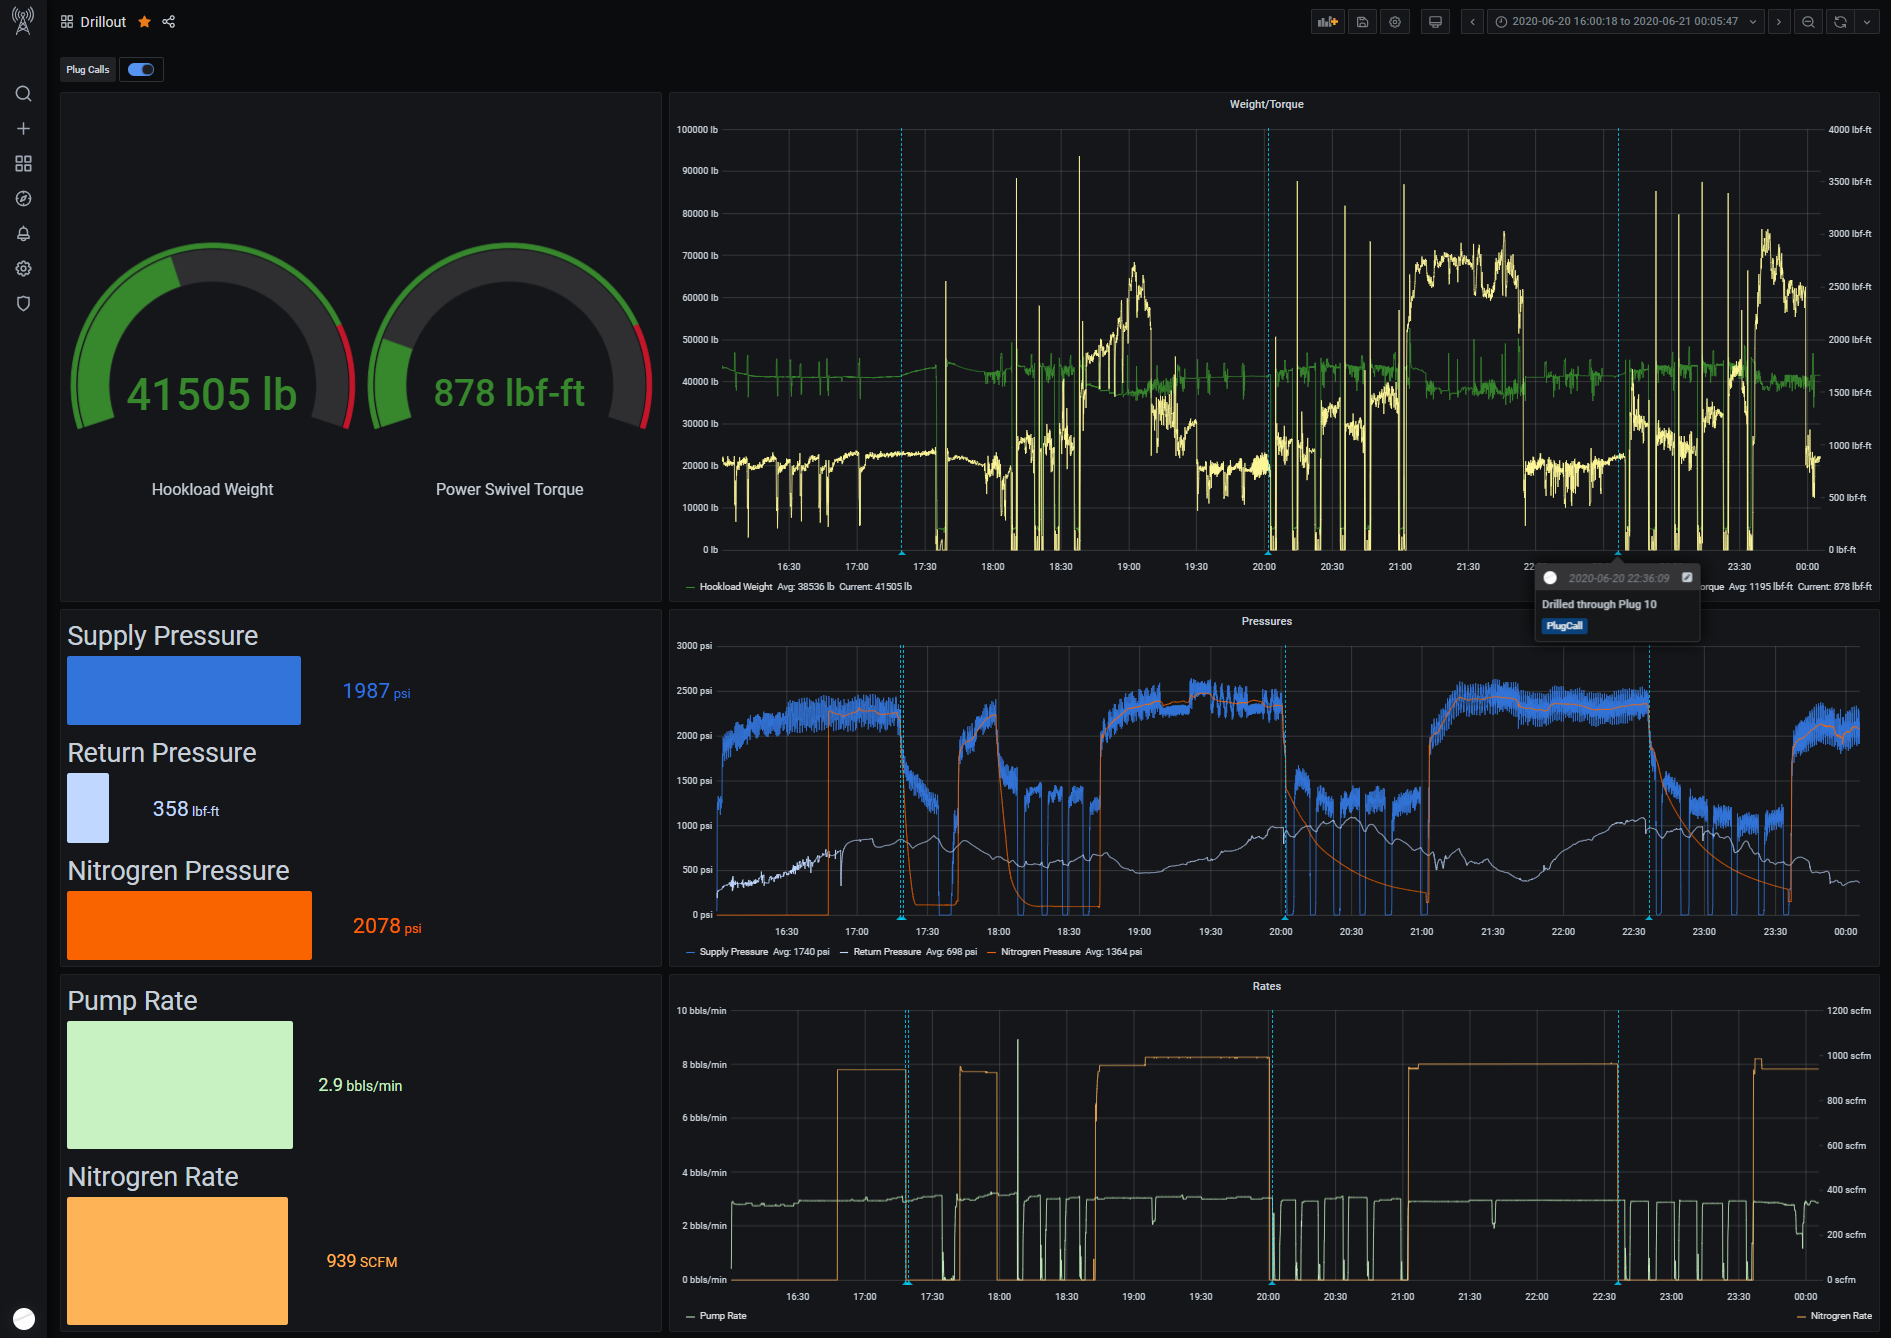Shift the time range forward
This screenshot has height=1338, width=1891.
click(1779, 22)
